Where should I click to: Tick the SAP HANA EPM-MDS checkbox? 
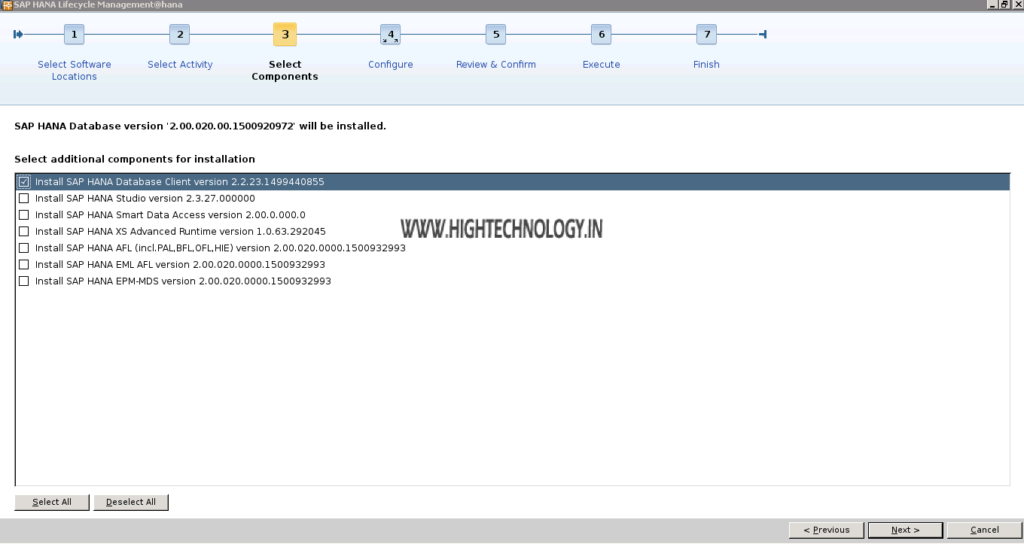tap(24, 281)
